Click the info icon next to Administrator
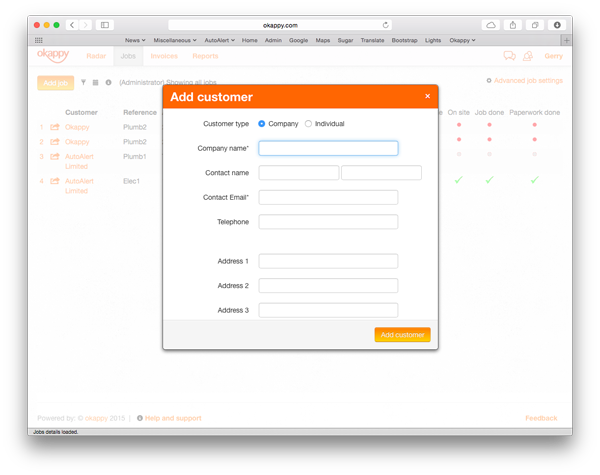Image resolution: width=600 pixels, height=475 pixels. point(108,82)
